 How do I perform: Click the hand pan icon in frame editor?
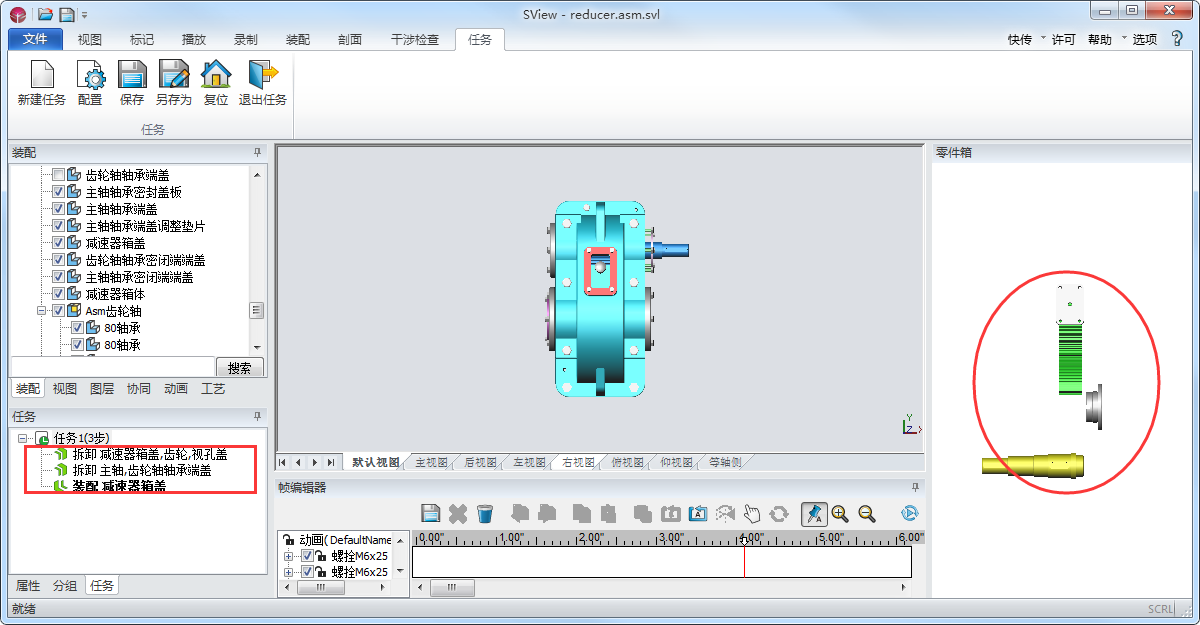pos(752,514)
